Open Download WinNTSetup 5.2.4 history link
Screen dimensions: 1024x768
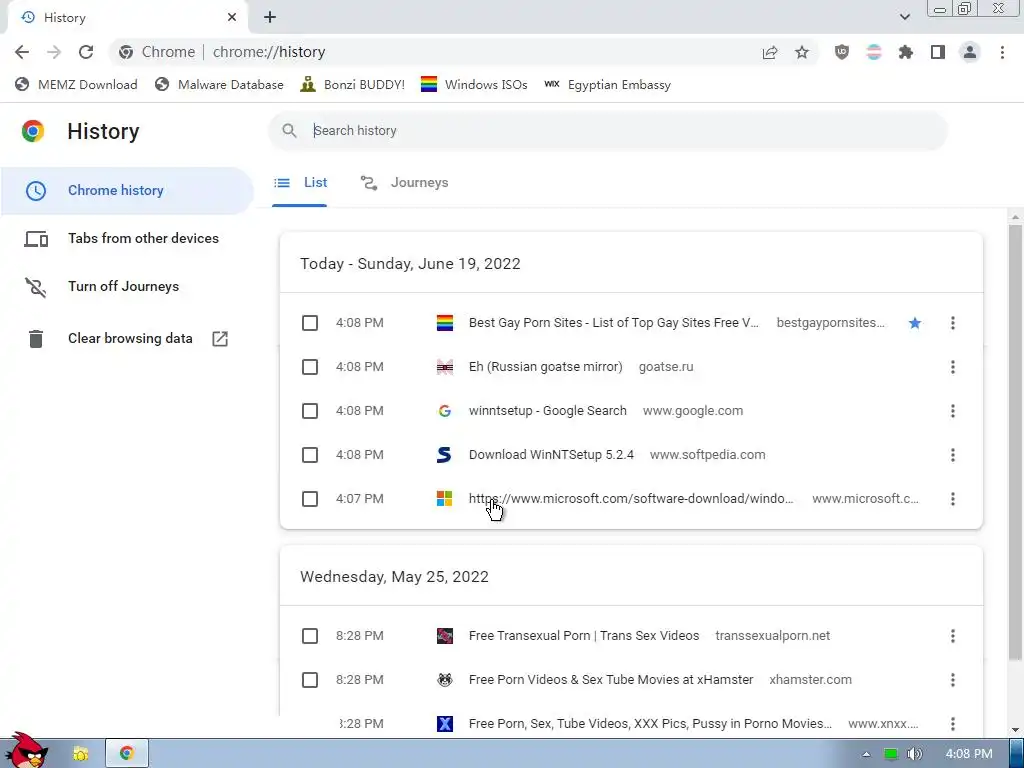(x=551, y=455)
